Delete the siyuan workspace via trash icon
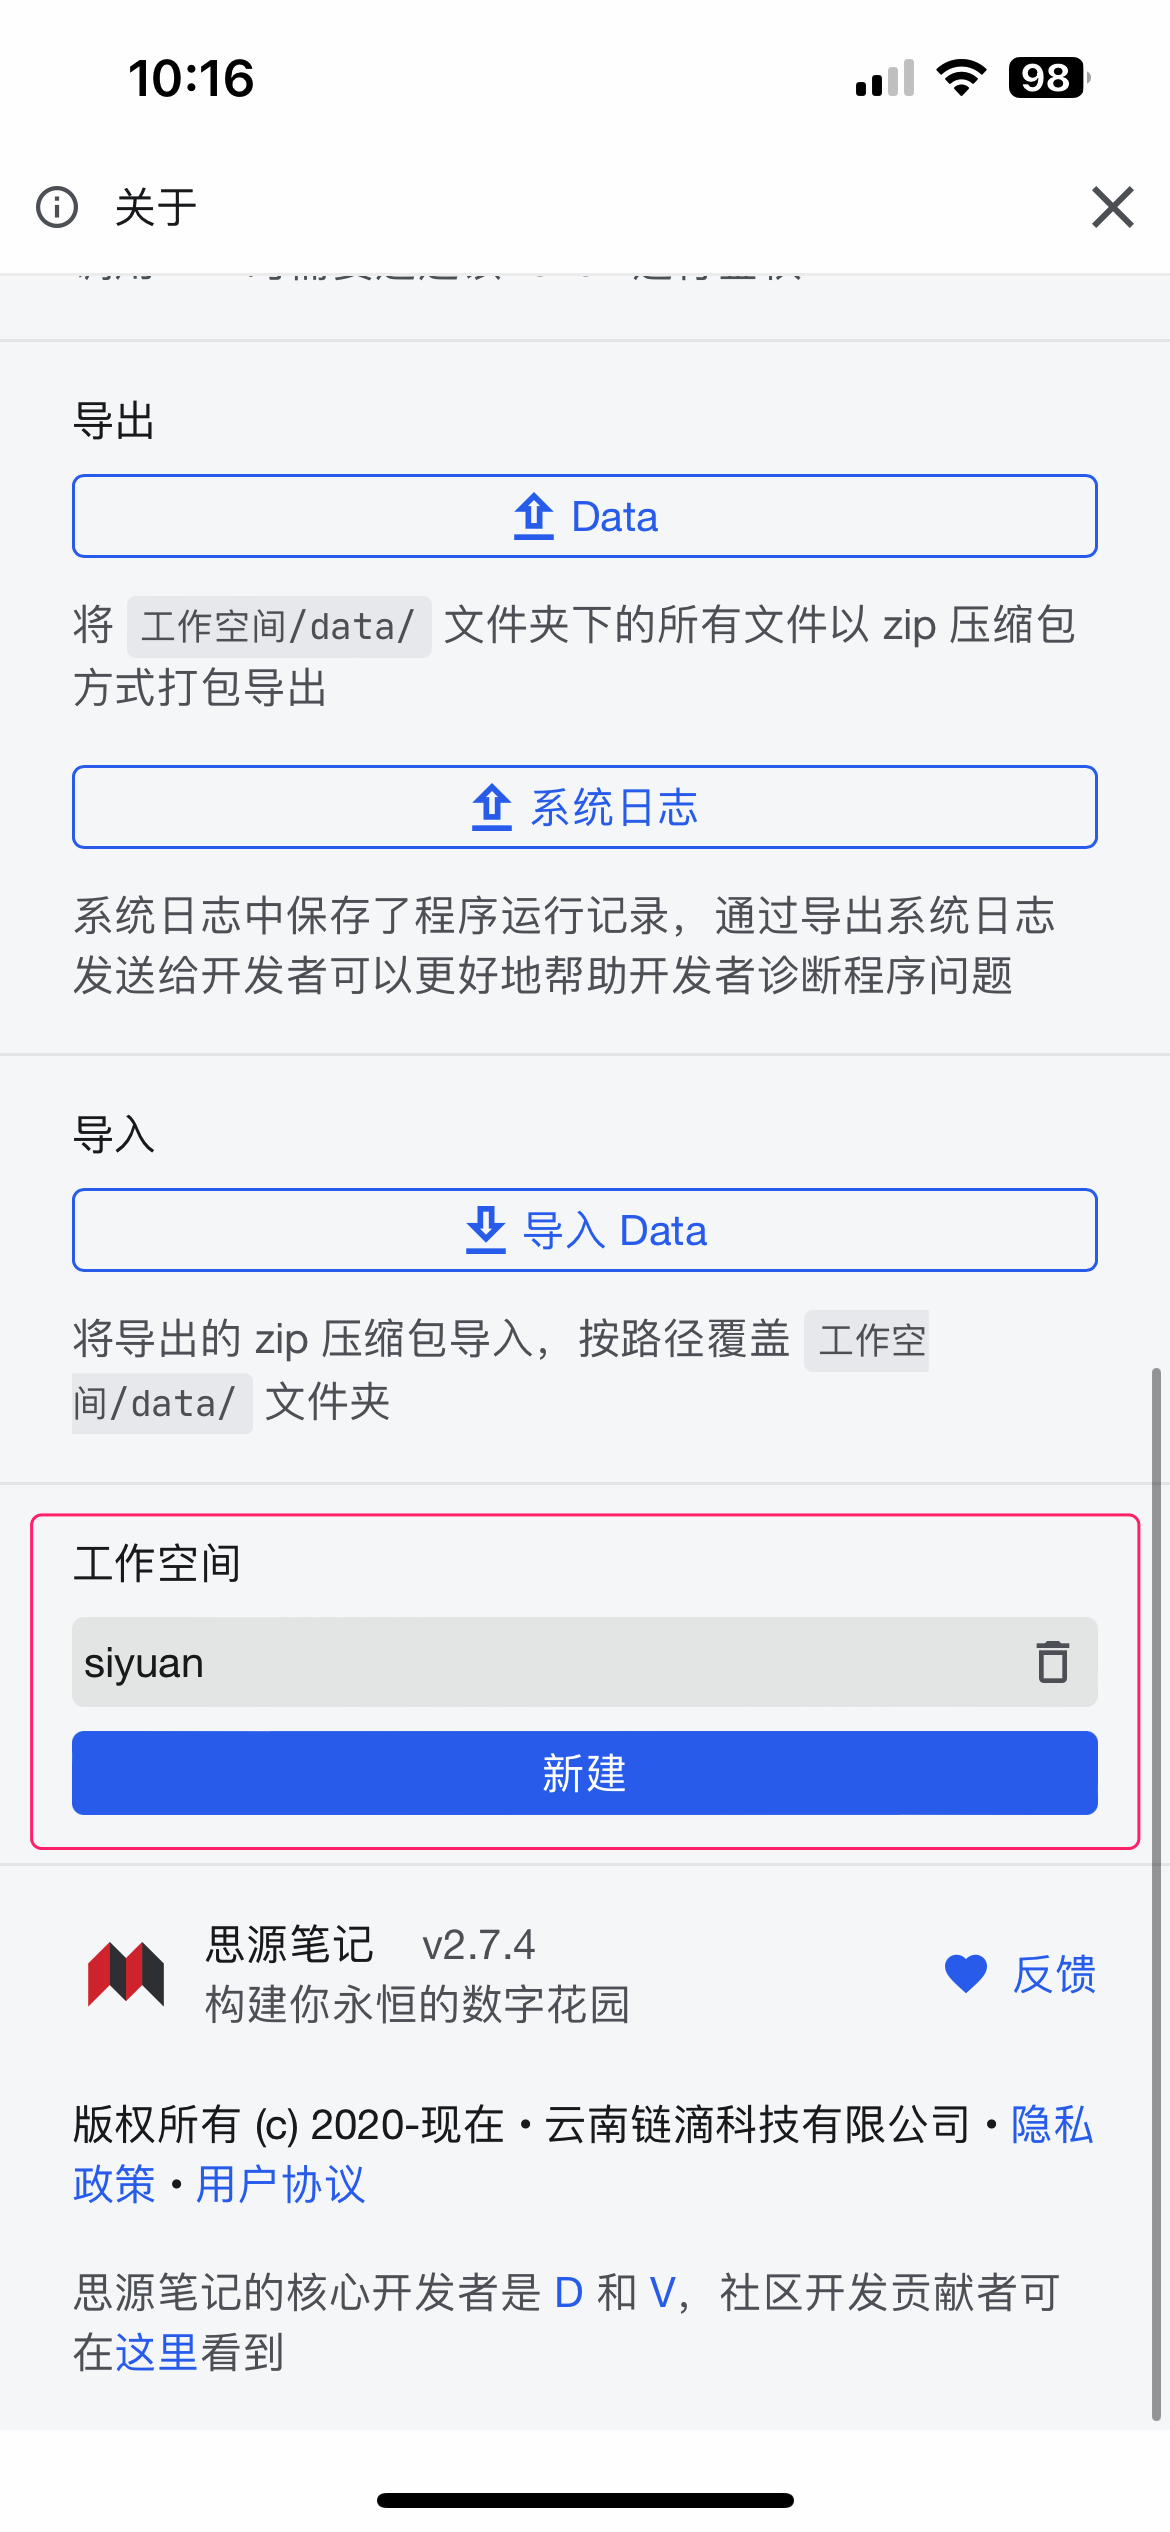Image resolution: width=1170 pixels, height=2532 pixels. (x=1052, y=1662)
